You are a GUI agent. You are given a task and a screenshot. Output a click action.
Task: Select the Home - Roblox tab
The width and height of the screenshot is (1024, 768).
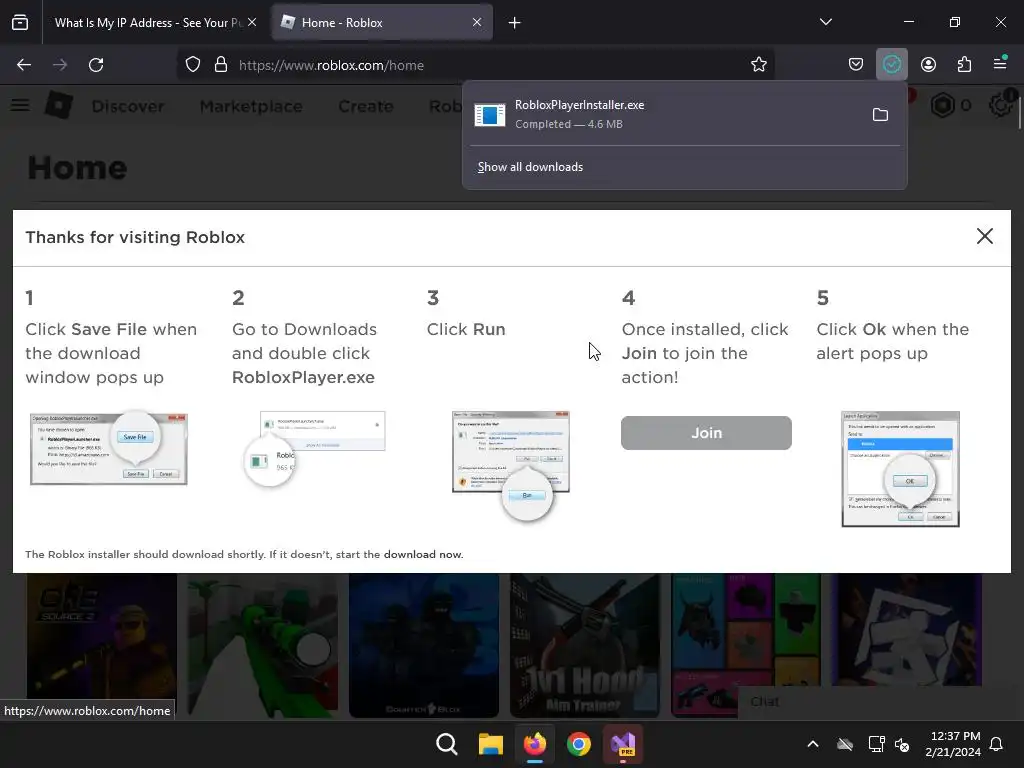[x=381, y=22]
